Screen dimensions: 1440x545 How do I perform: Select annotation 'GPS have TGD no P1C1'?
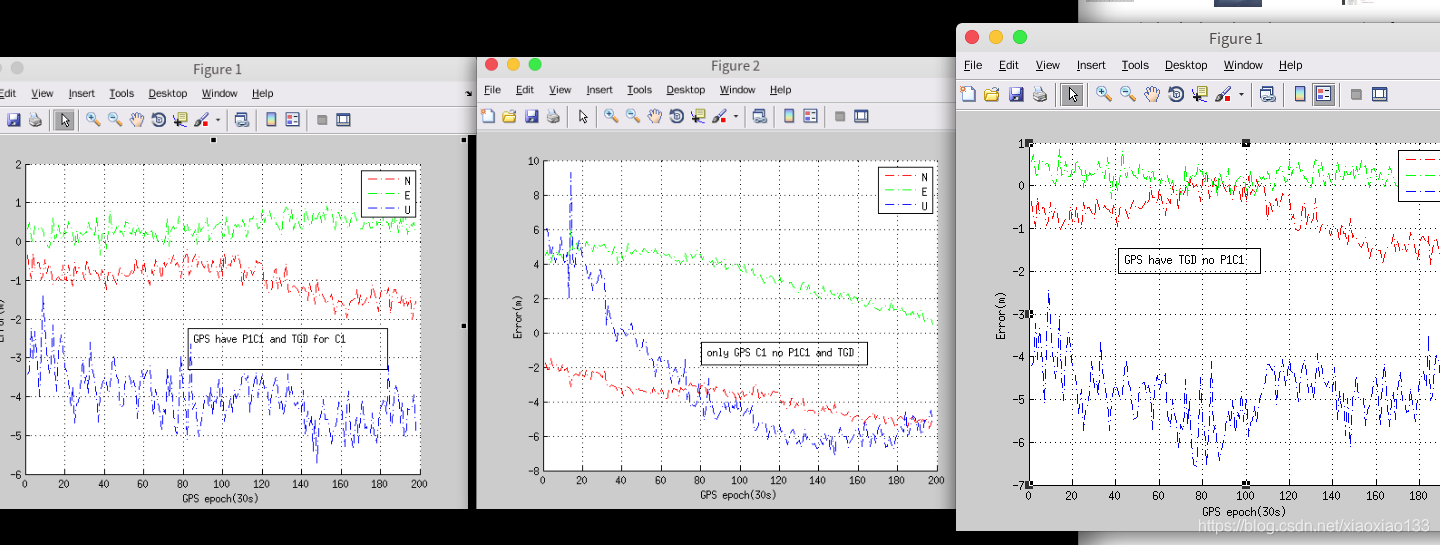1189,260
